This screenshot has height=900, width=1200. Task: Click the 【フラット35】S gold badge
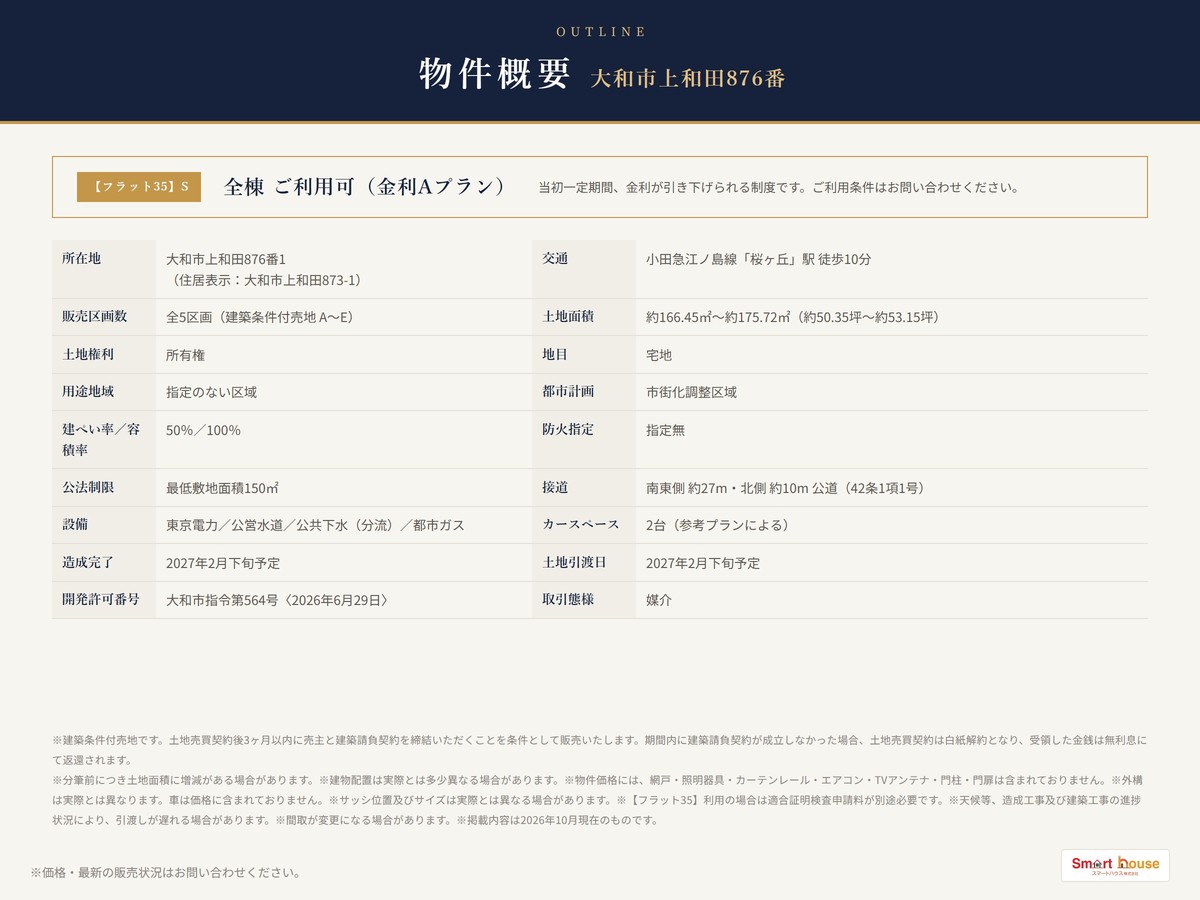coord(139,187)
